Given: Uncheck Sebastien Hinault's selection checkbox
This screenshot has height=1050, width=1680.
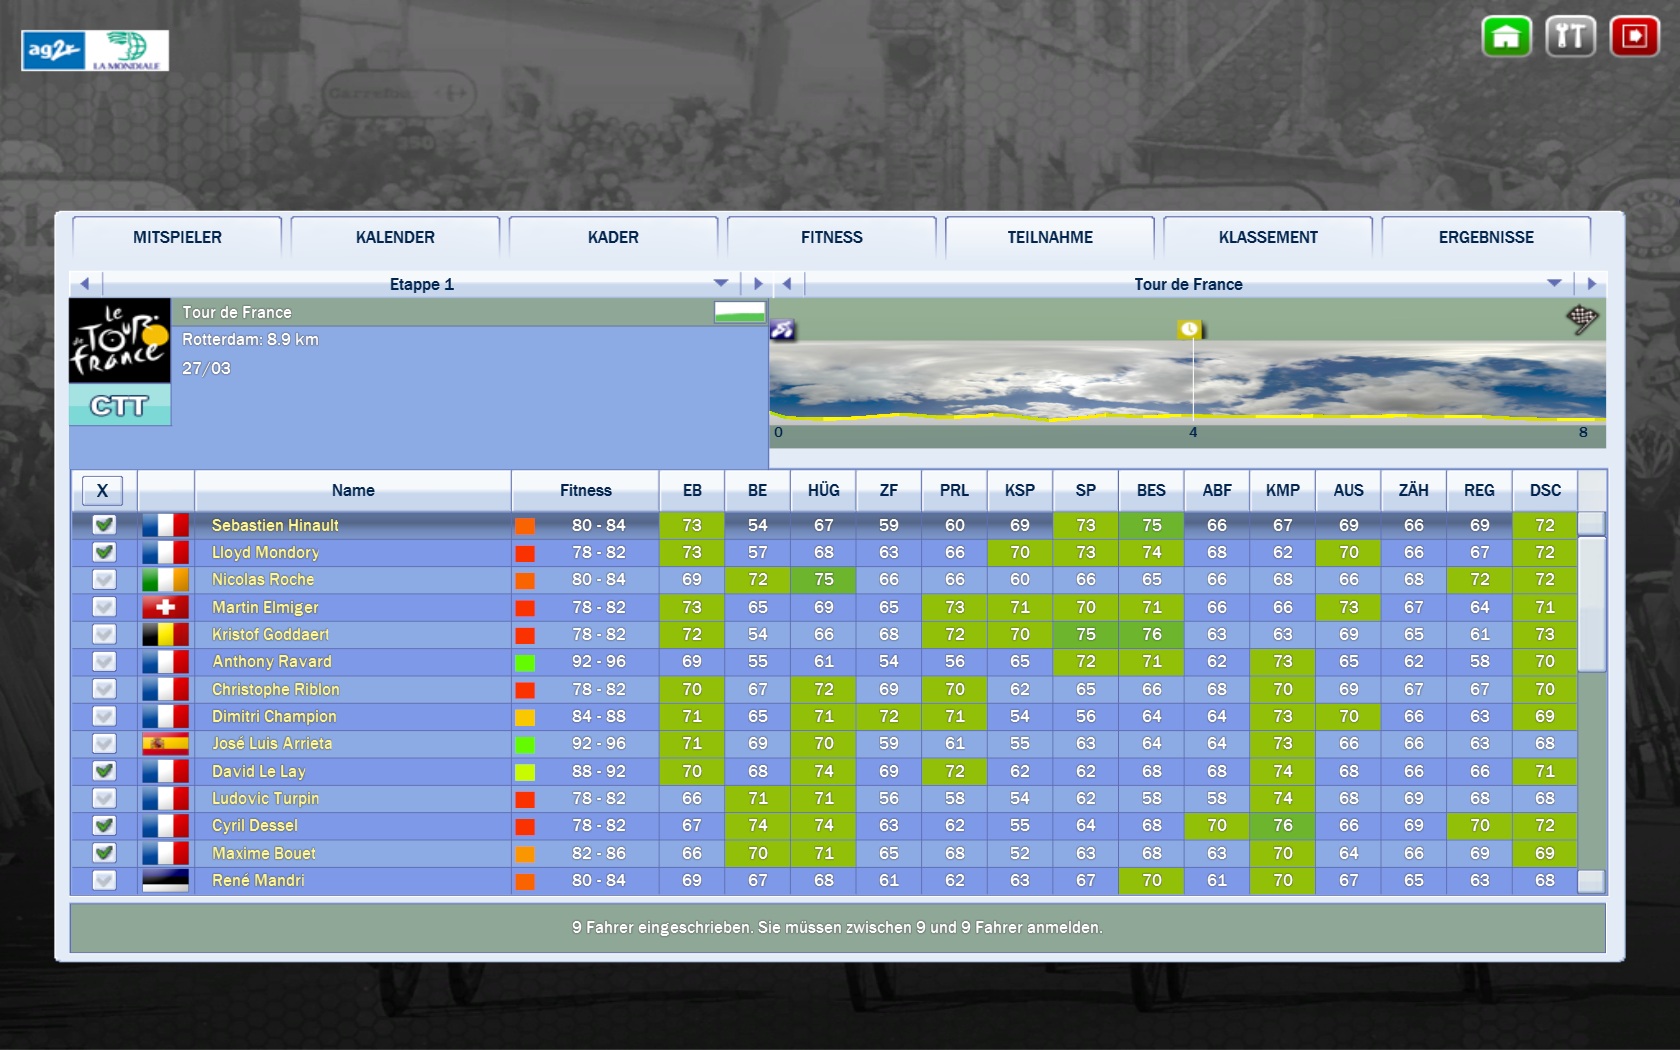Looking at the screenshot, I should [x=104, y=525].
